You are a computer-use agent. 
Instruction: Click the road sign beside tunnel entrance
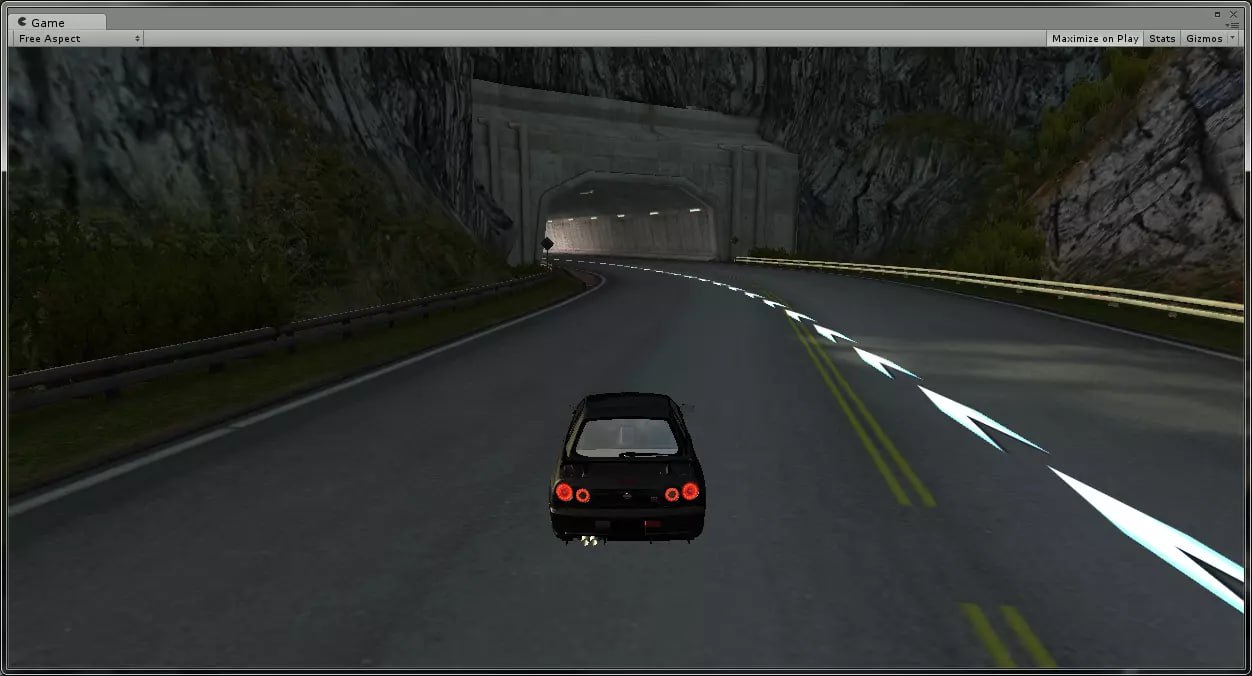(547, 244)
